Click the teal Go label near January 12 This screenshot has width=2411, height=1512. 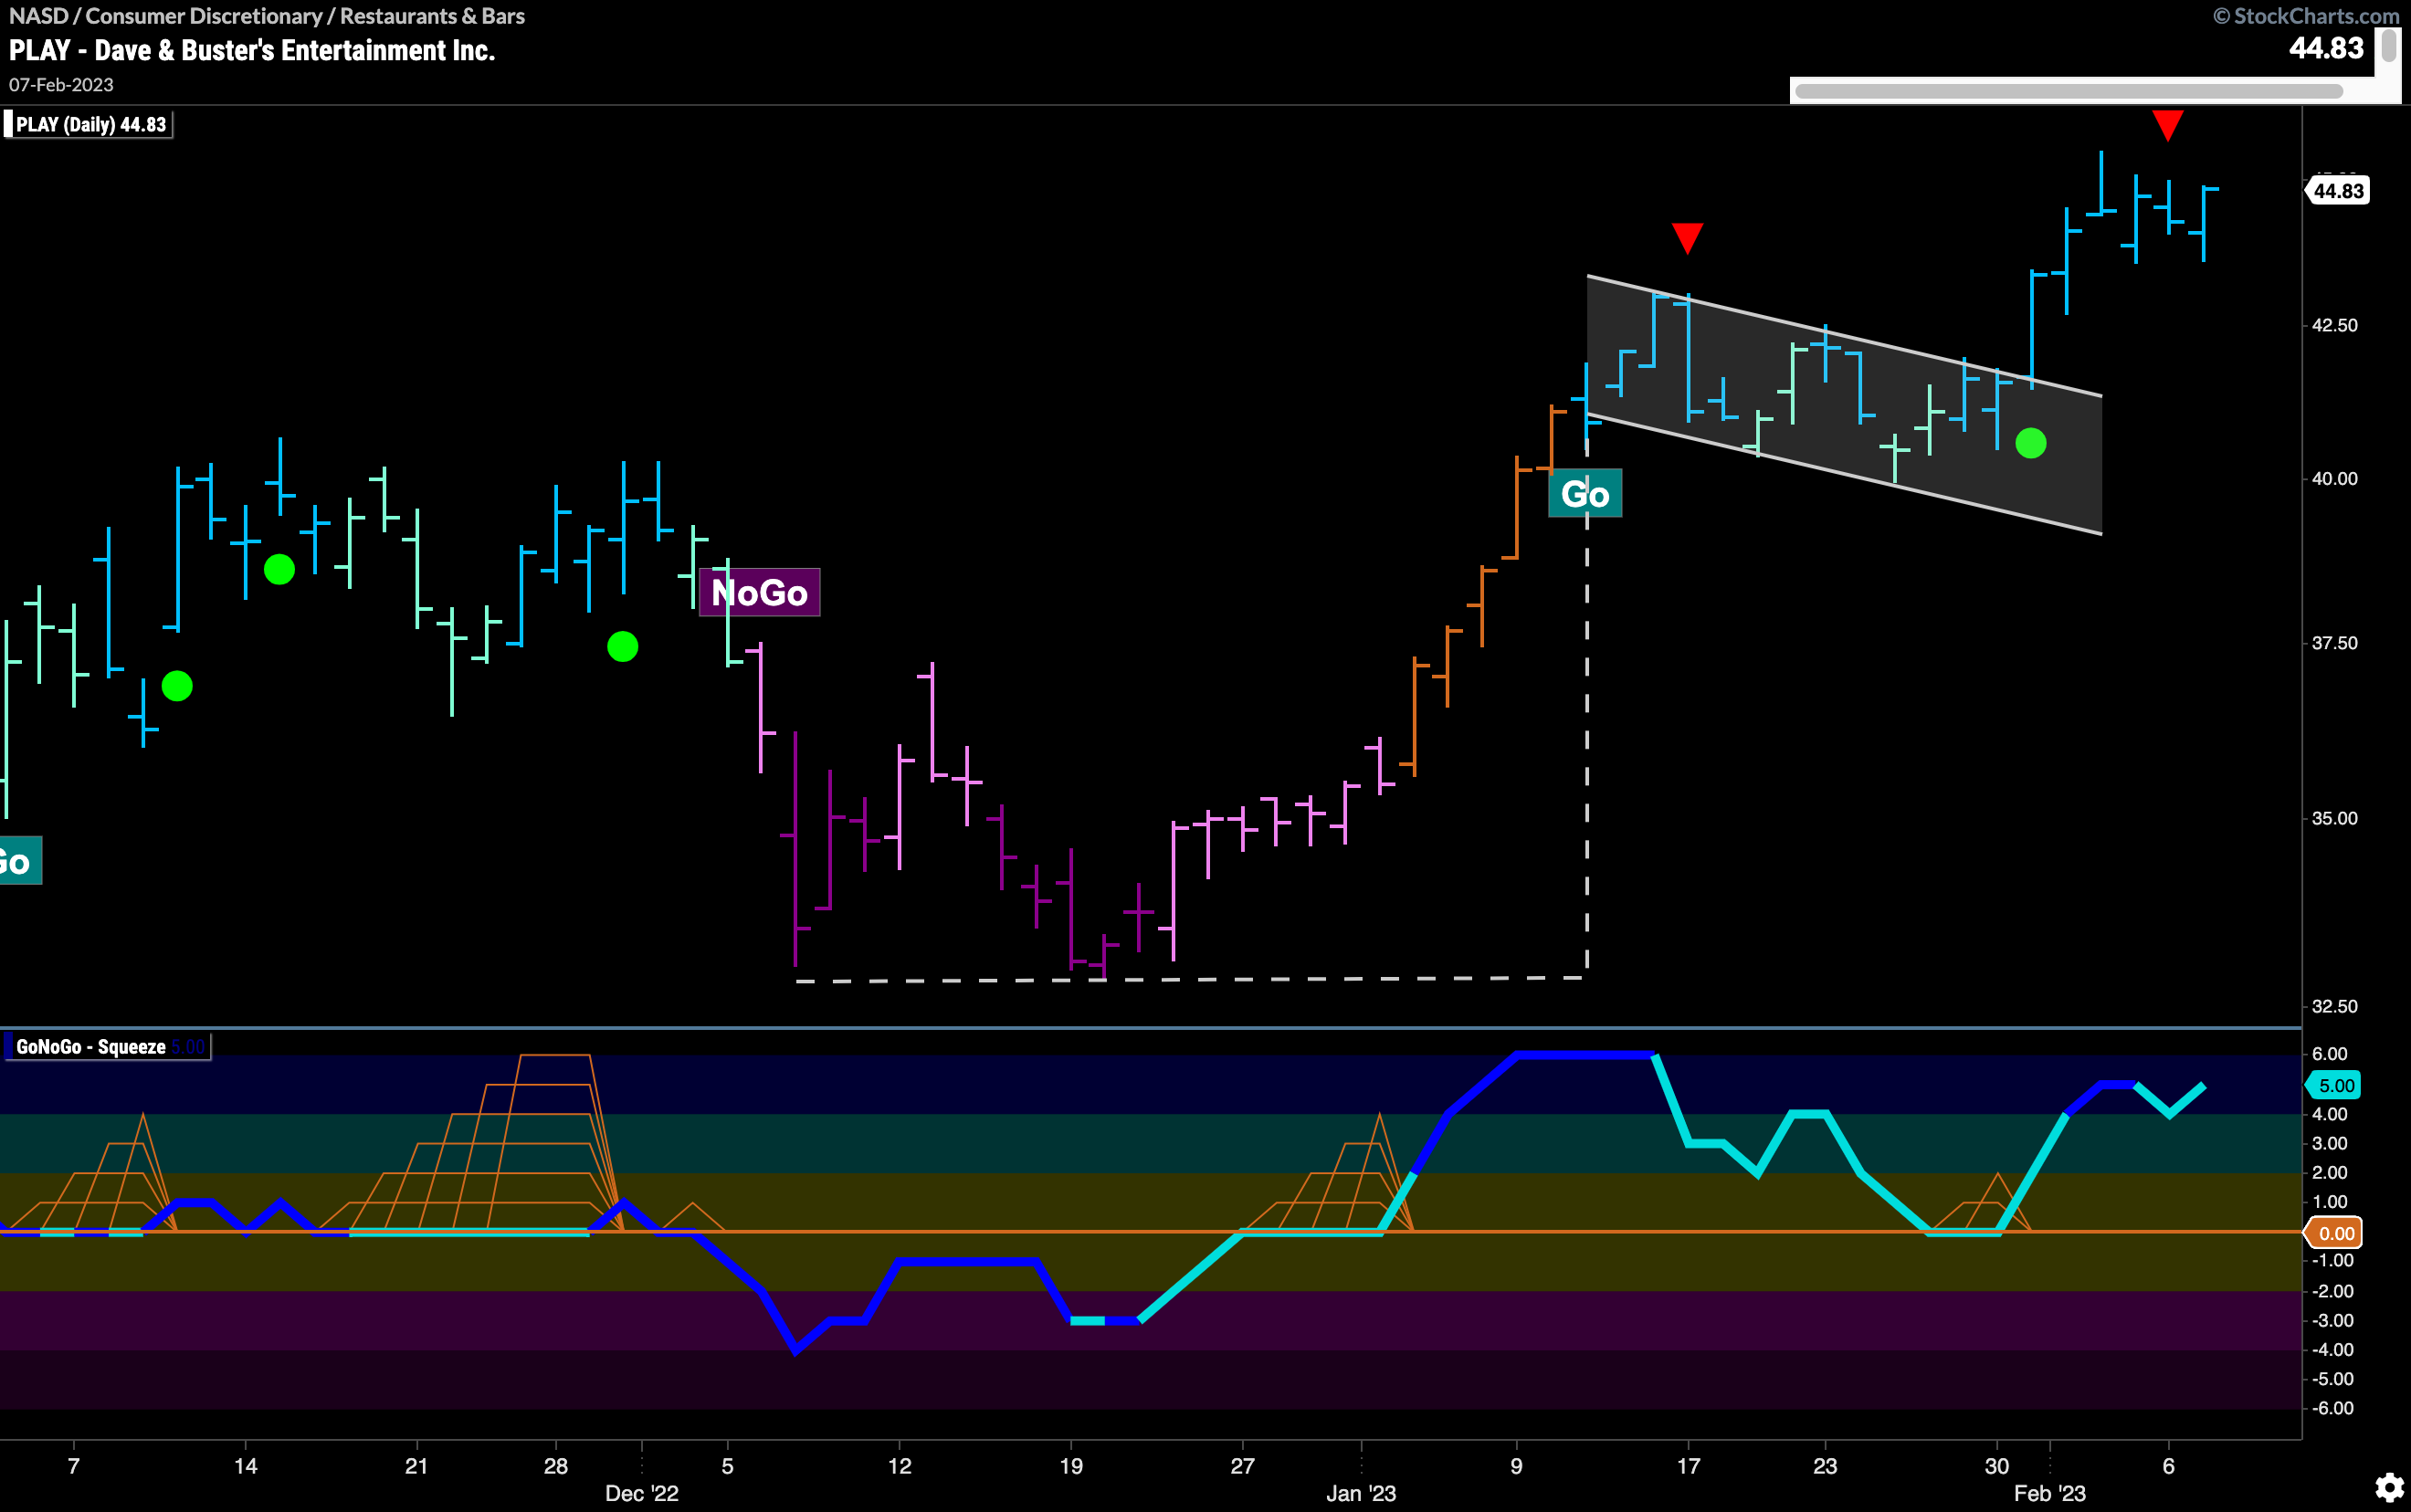point(1585,493)
